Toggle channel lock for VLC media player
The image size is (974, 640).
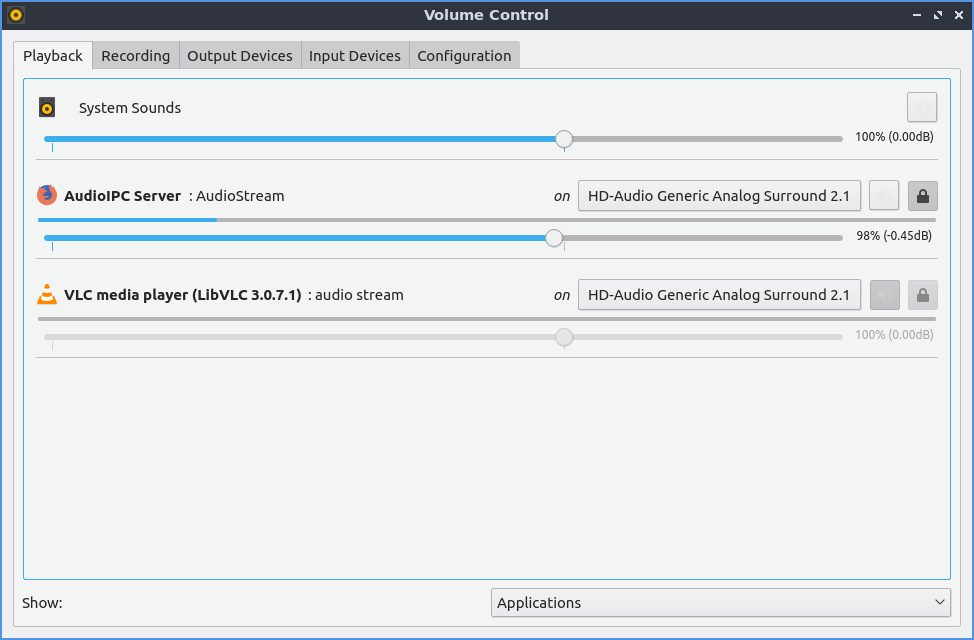click(x=922, y=295)
